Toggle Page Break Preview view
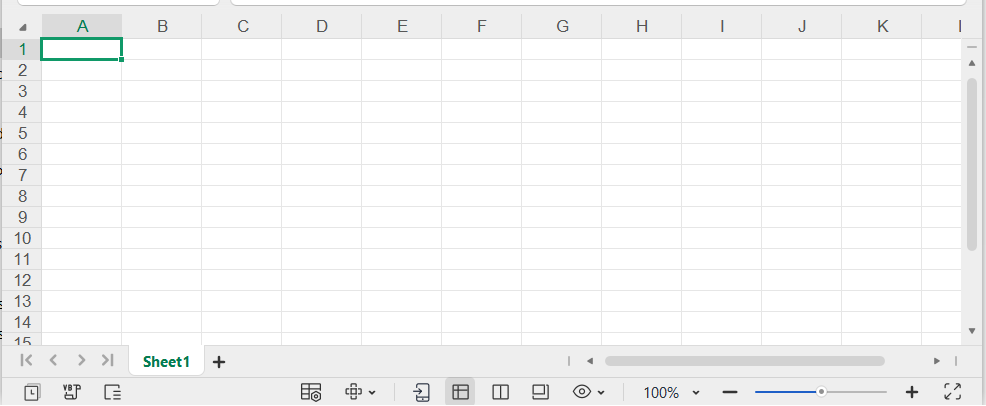Viewport: 986px width, 406px height. pos(501,392)
